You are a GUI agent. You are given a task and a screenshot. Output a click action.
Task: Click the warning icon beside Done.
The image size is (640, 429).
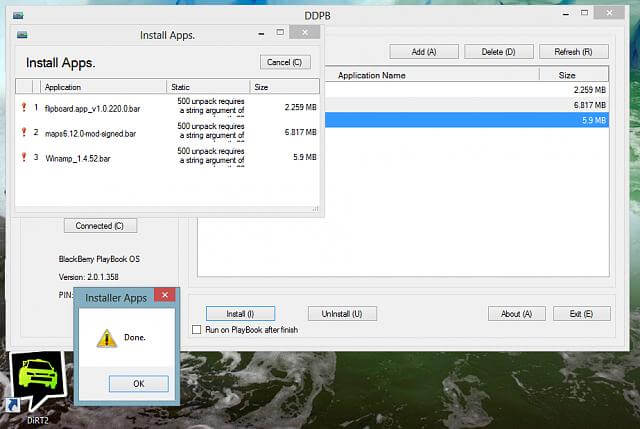pos(107,338)
